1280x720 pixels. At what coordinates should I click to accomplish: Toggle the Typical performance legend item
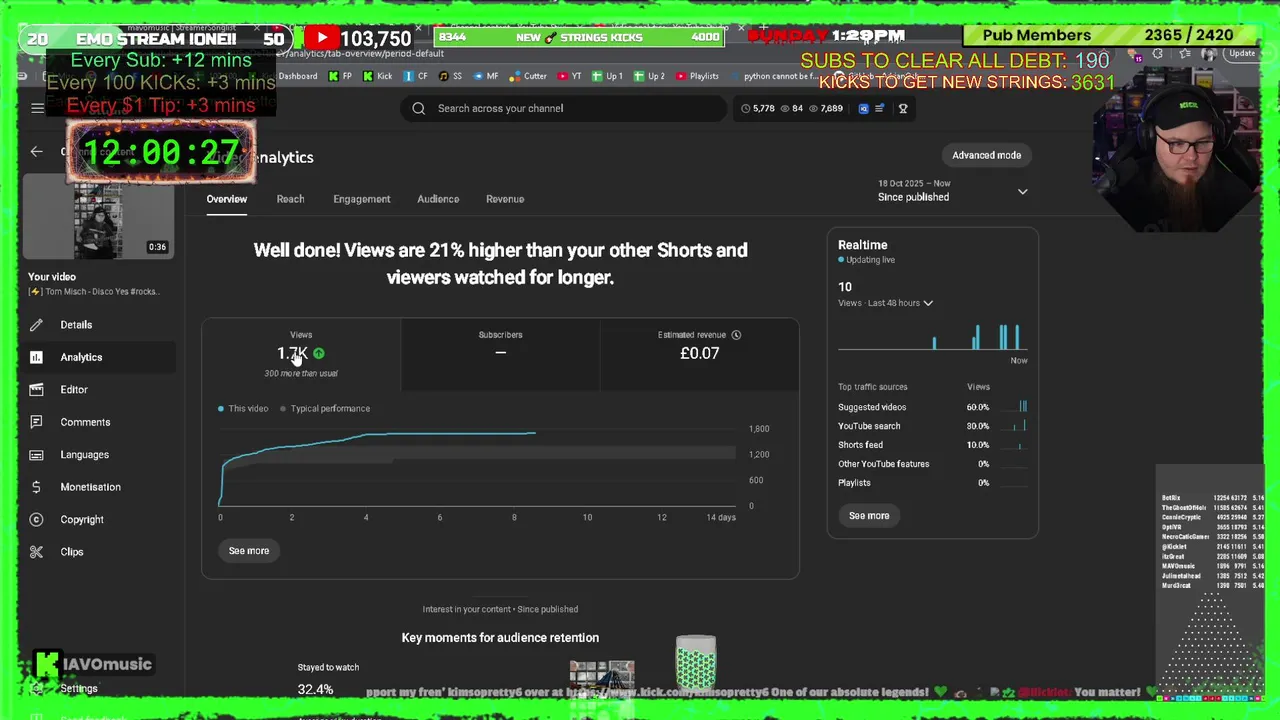(326, 409)
